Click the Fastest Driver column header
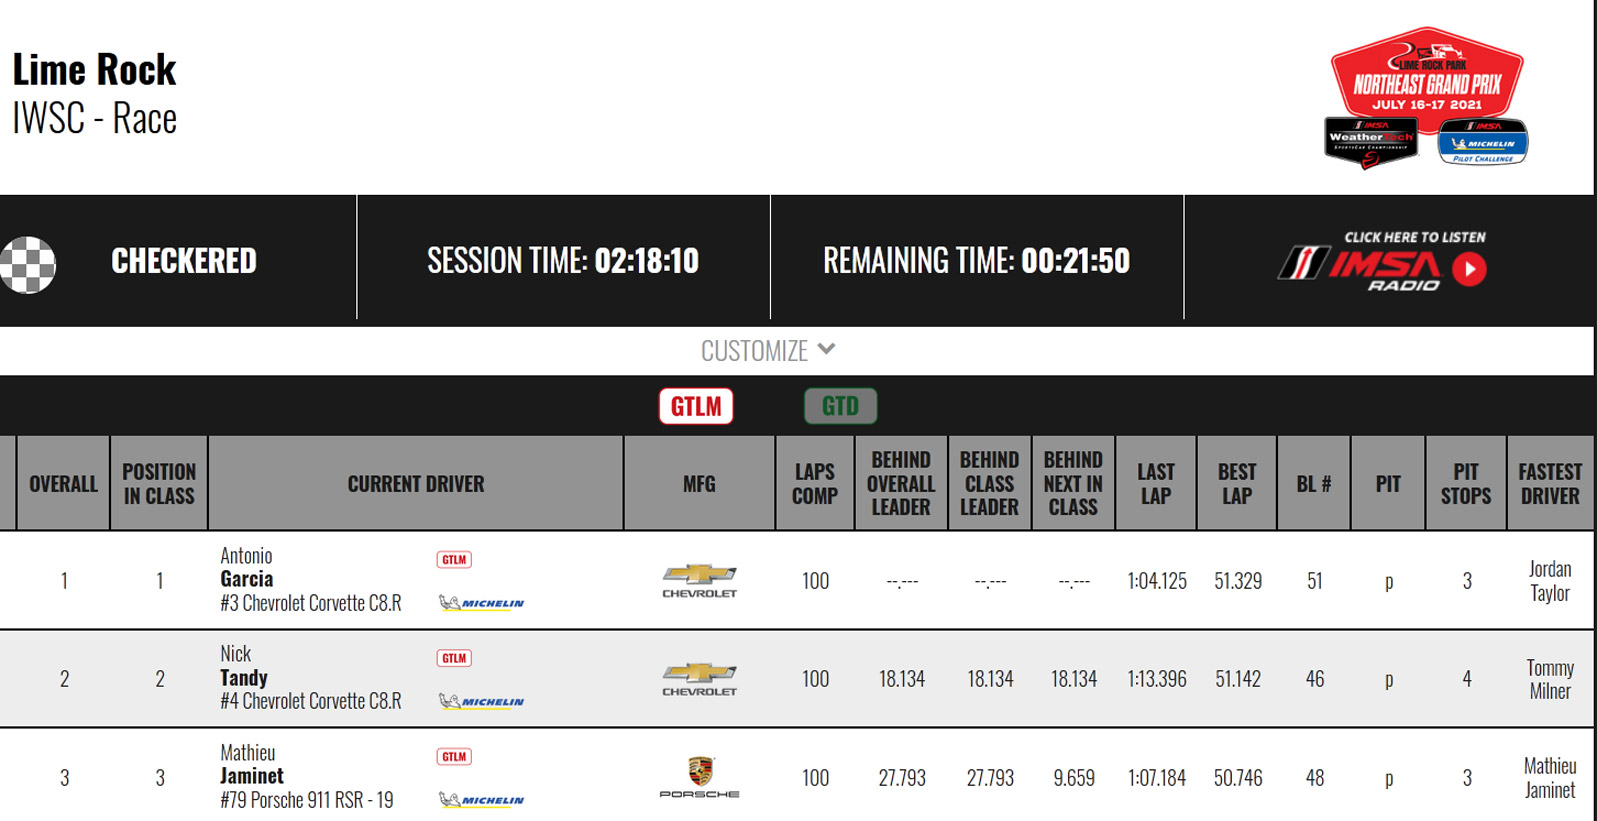 [1549, 484]
